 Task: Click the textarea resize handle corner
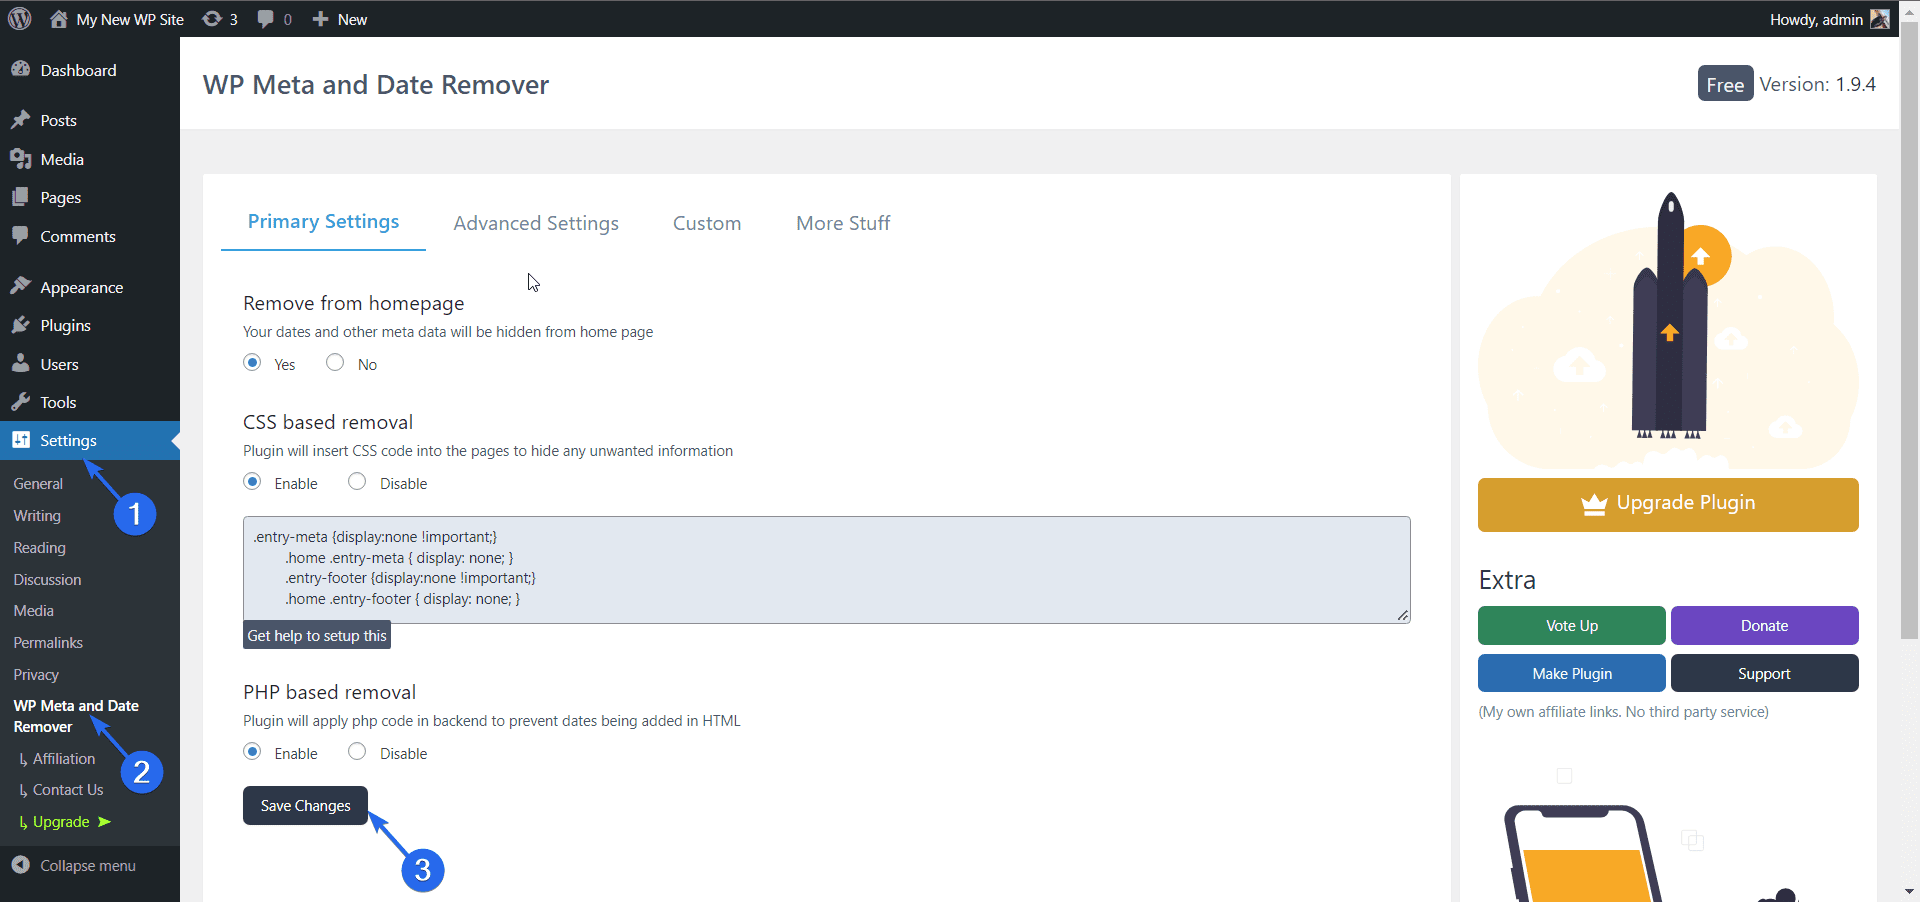pos(1403,616)
